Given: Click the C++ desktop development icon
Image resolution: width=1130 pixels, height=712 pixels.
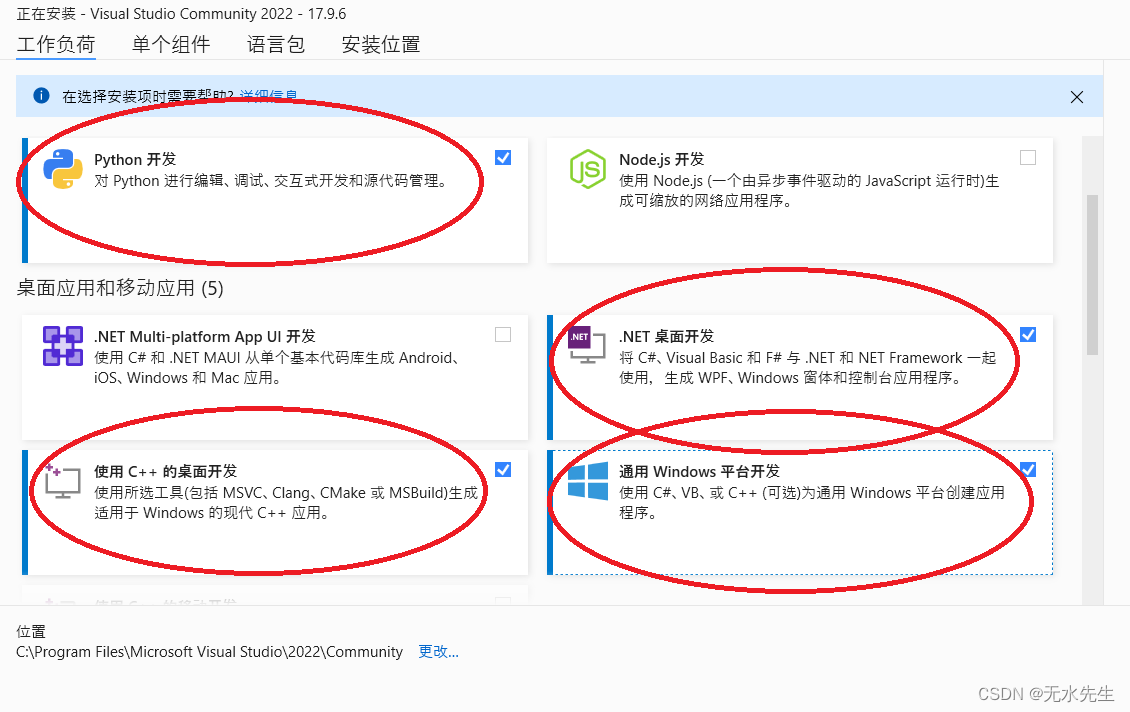Looking at the screenshot, I should 62,481.
